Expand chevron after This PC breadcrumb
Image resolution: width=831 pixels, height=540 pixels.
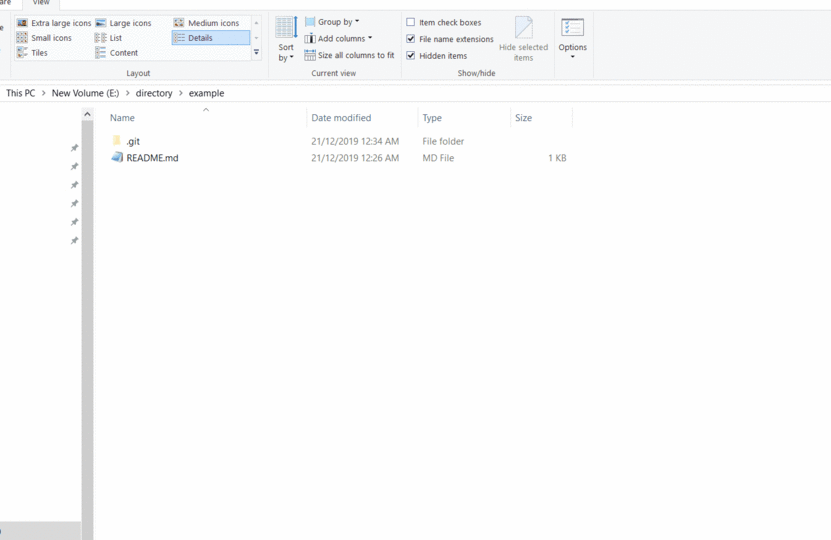click(43, 93)
